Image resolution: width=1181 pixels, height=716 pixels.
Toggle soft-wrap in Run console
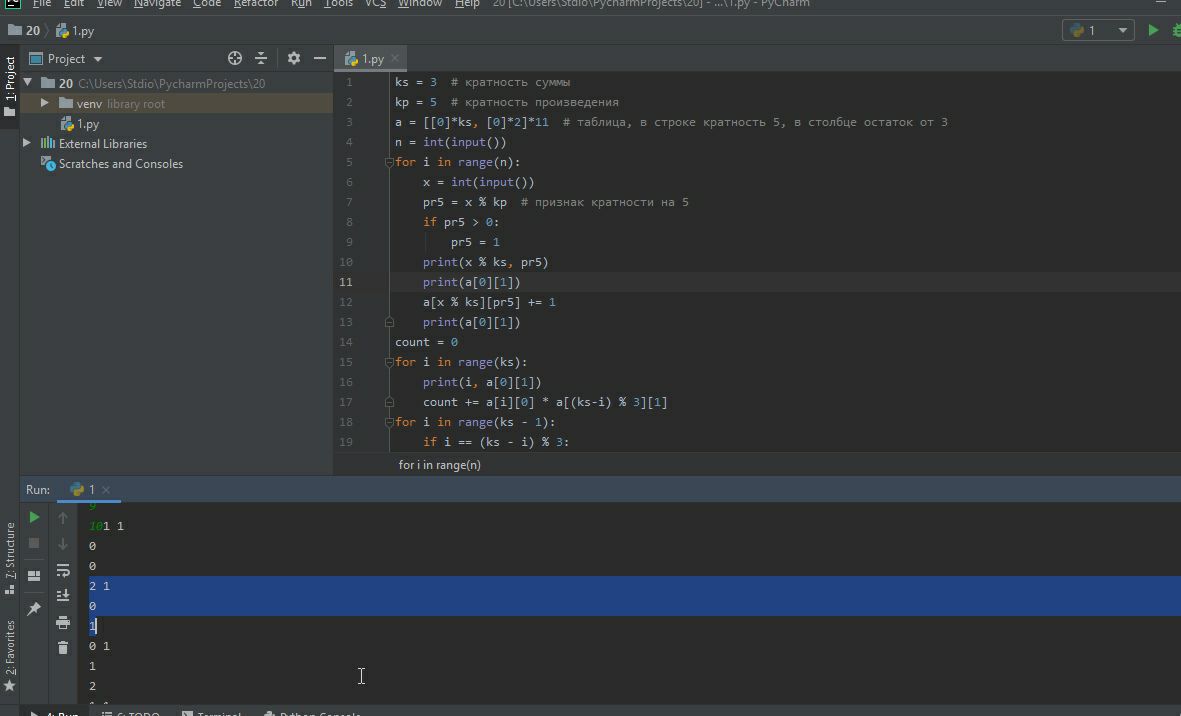coord(63,570)
